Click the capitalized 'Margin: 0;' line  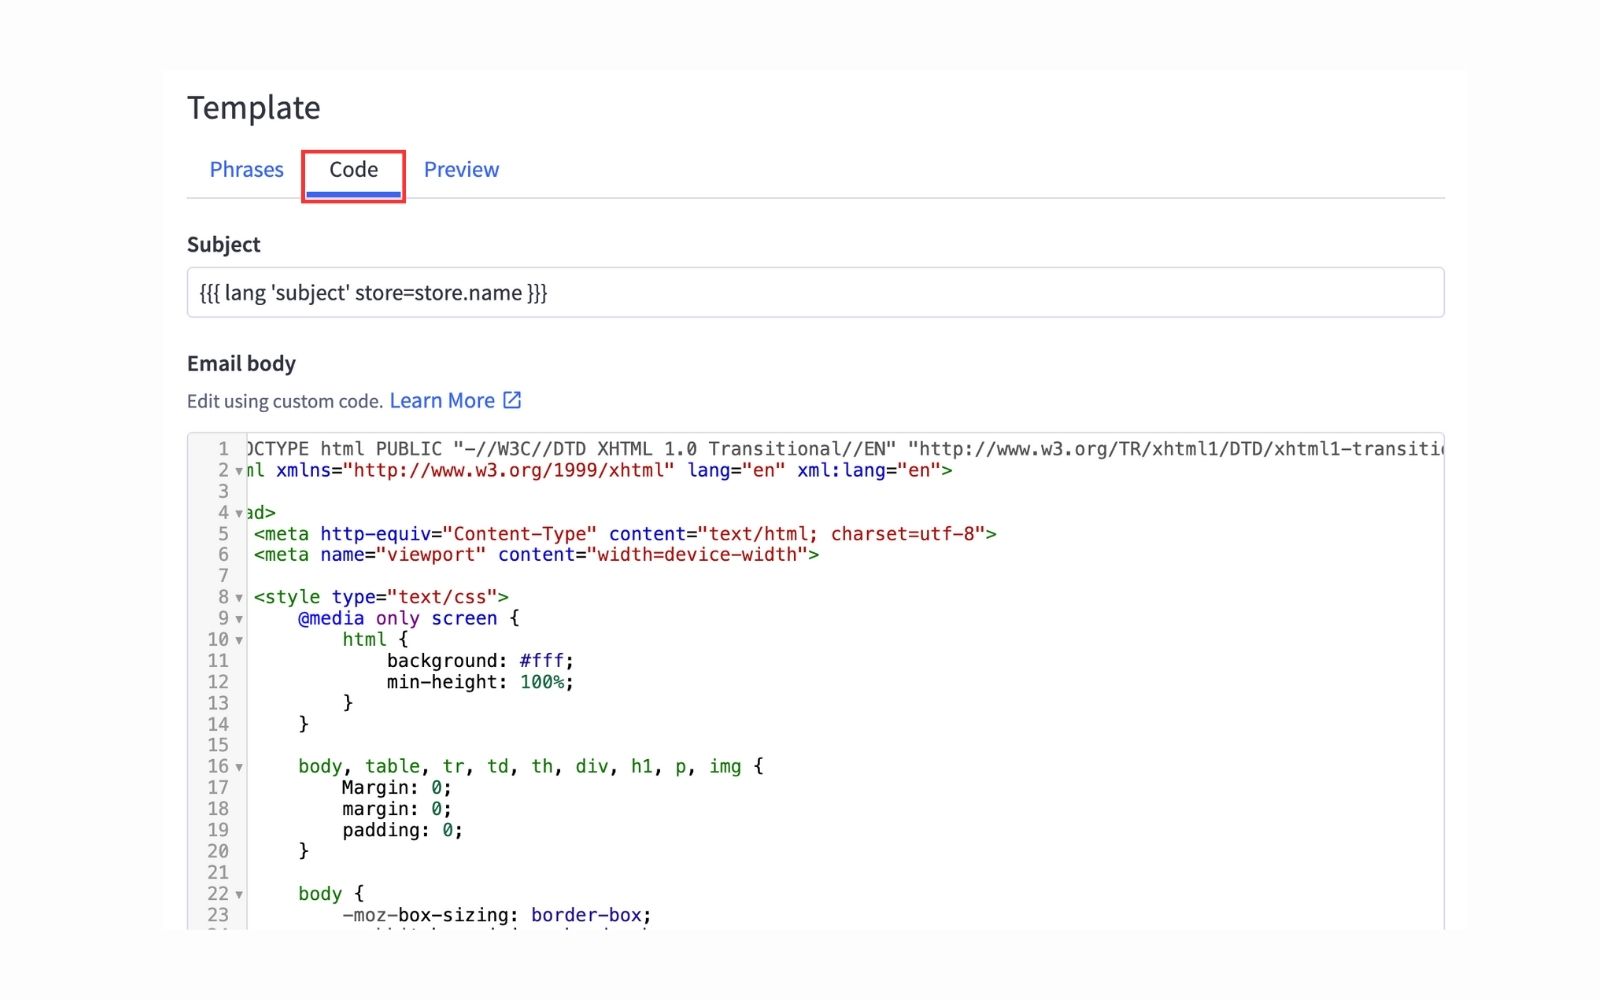396,788
